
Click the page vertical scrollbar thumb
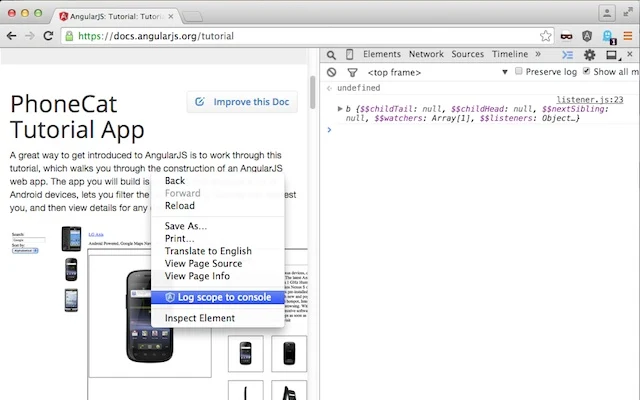[313, 92]
